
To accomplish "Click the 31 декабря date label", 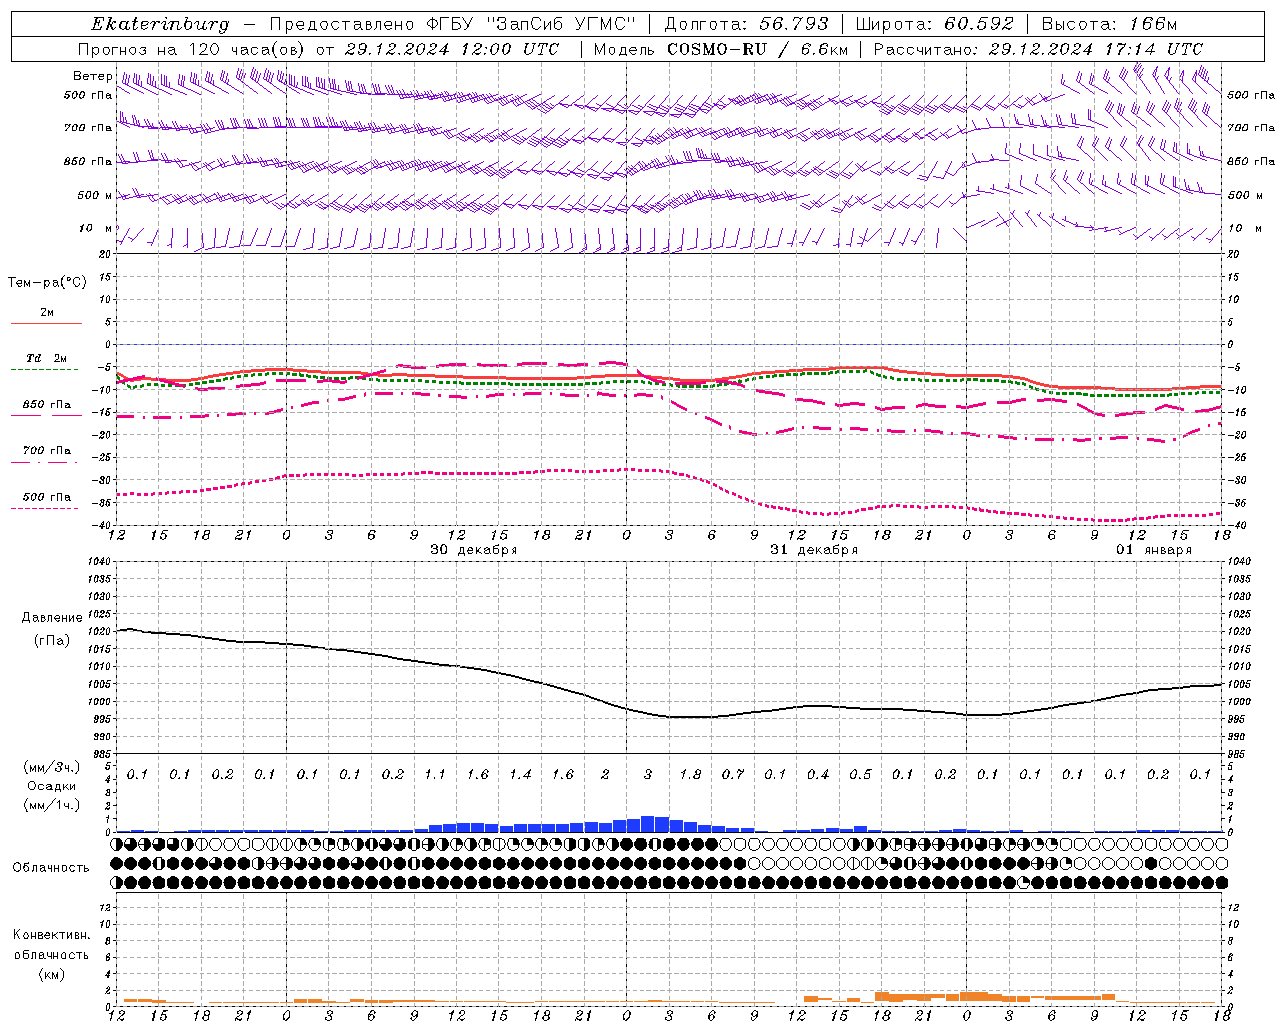I will pos(814,550).
